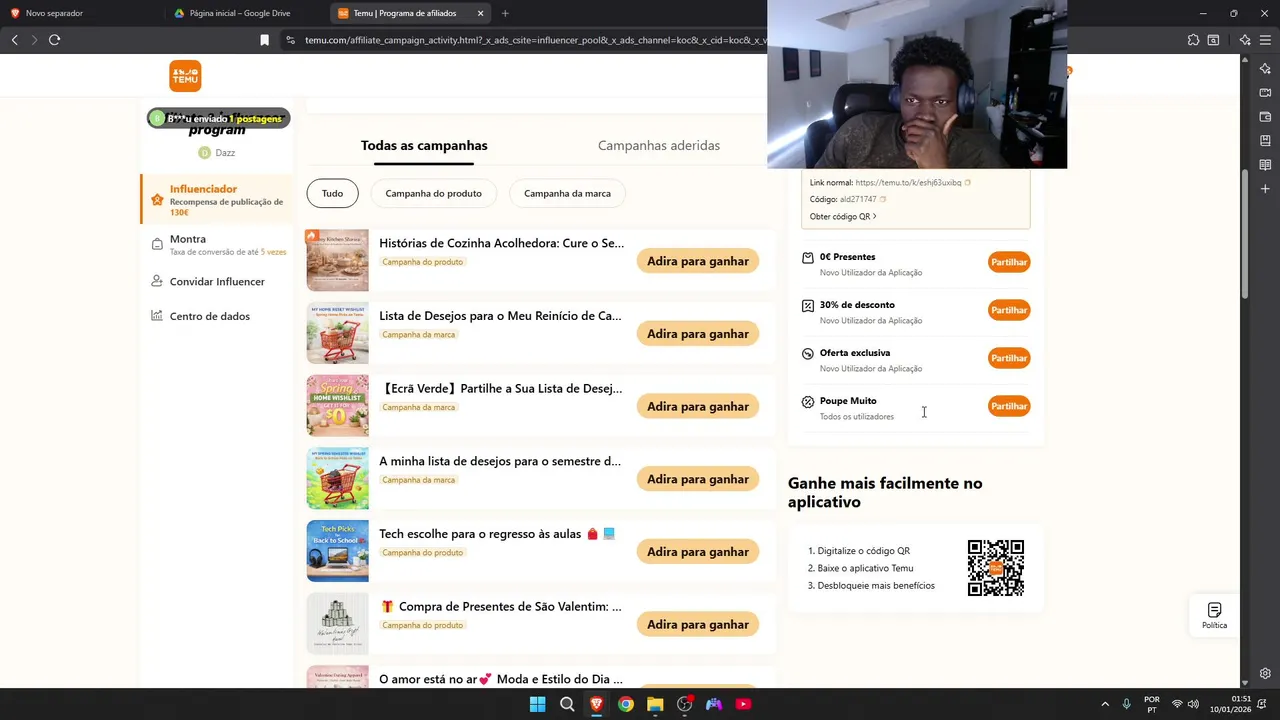Copy the affiliate code ald271747

[x=882, y=200]
